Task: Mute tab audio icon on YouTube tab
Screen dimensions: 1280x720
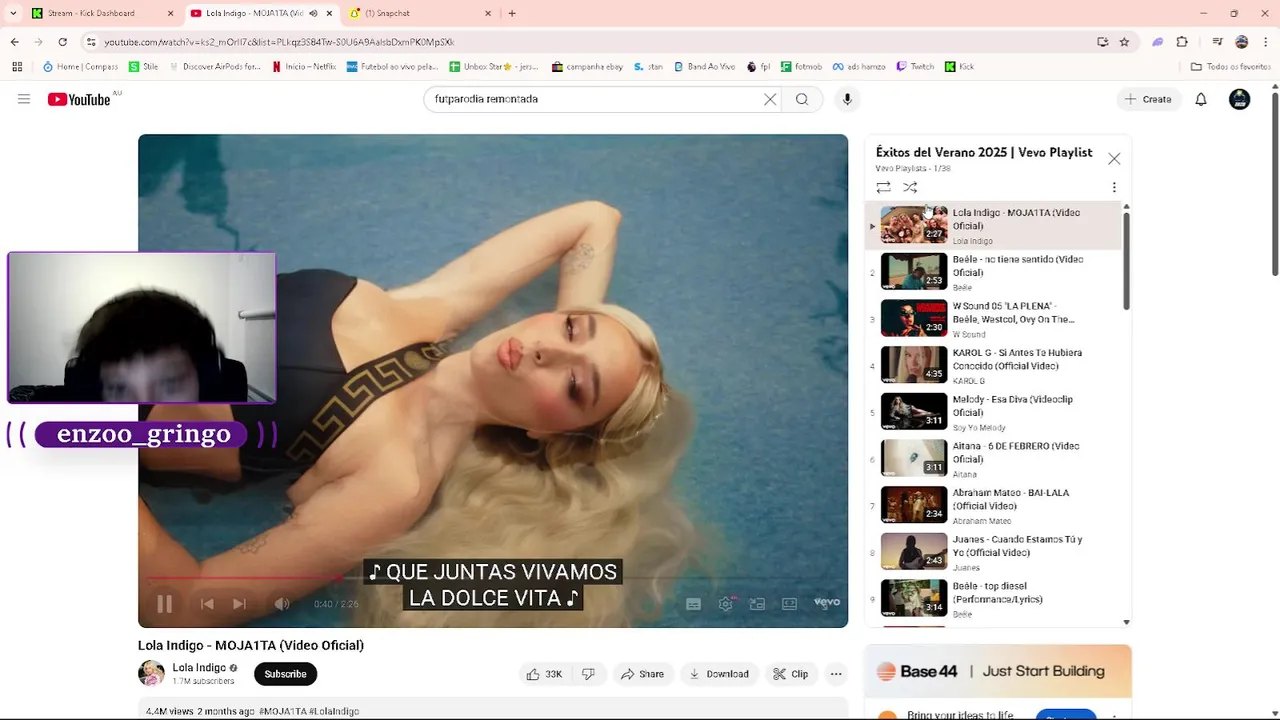Action: (313, 13)
